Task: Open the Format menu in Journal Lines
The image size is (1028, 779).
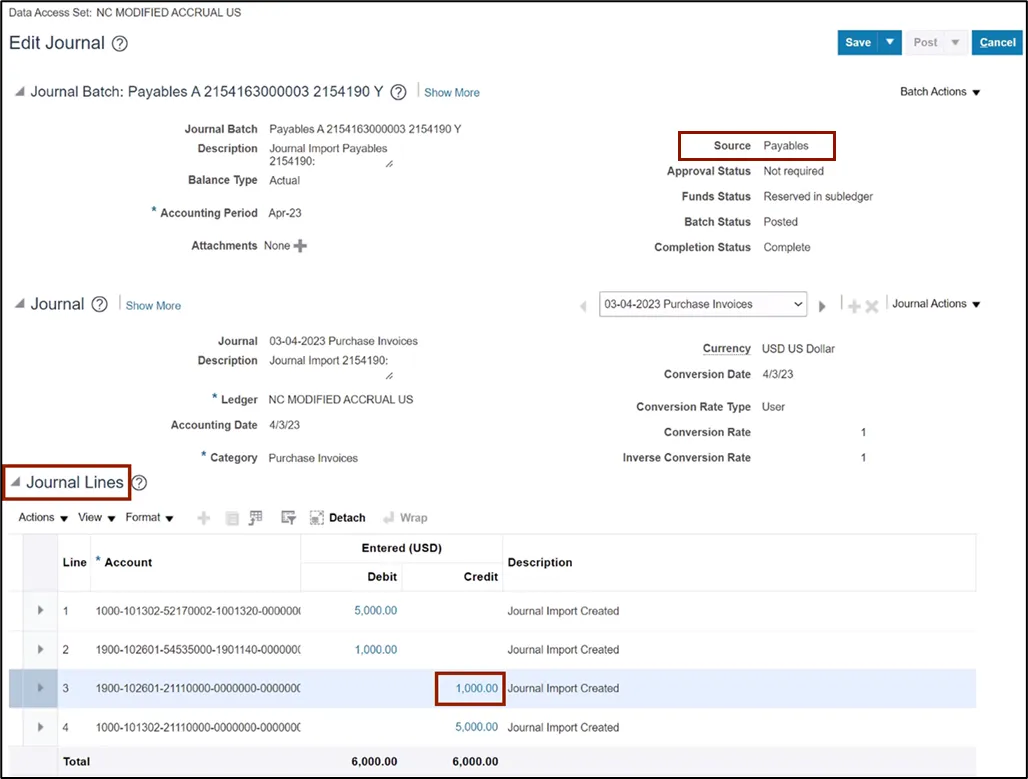Action: [x=149, y=518]
